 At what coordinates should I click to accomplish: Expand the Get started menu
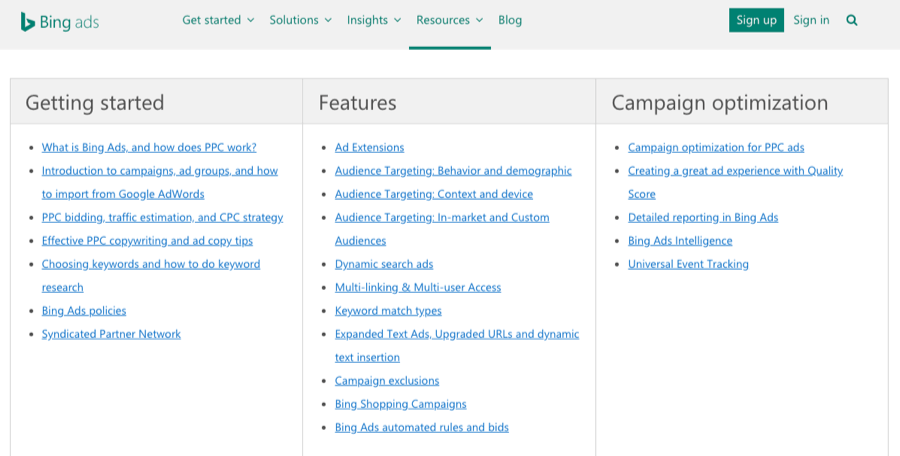click(x=218, y=20)
